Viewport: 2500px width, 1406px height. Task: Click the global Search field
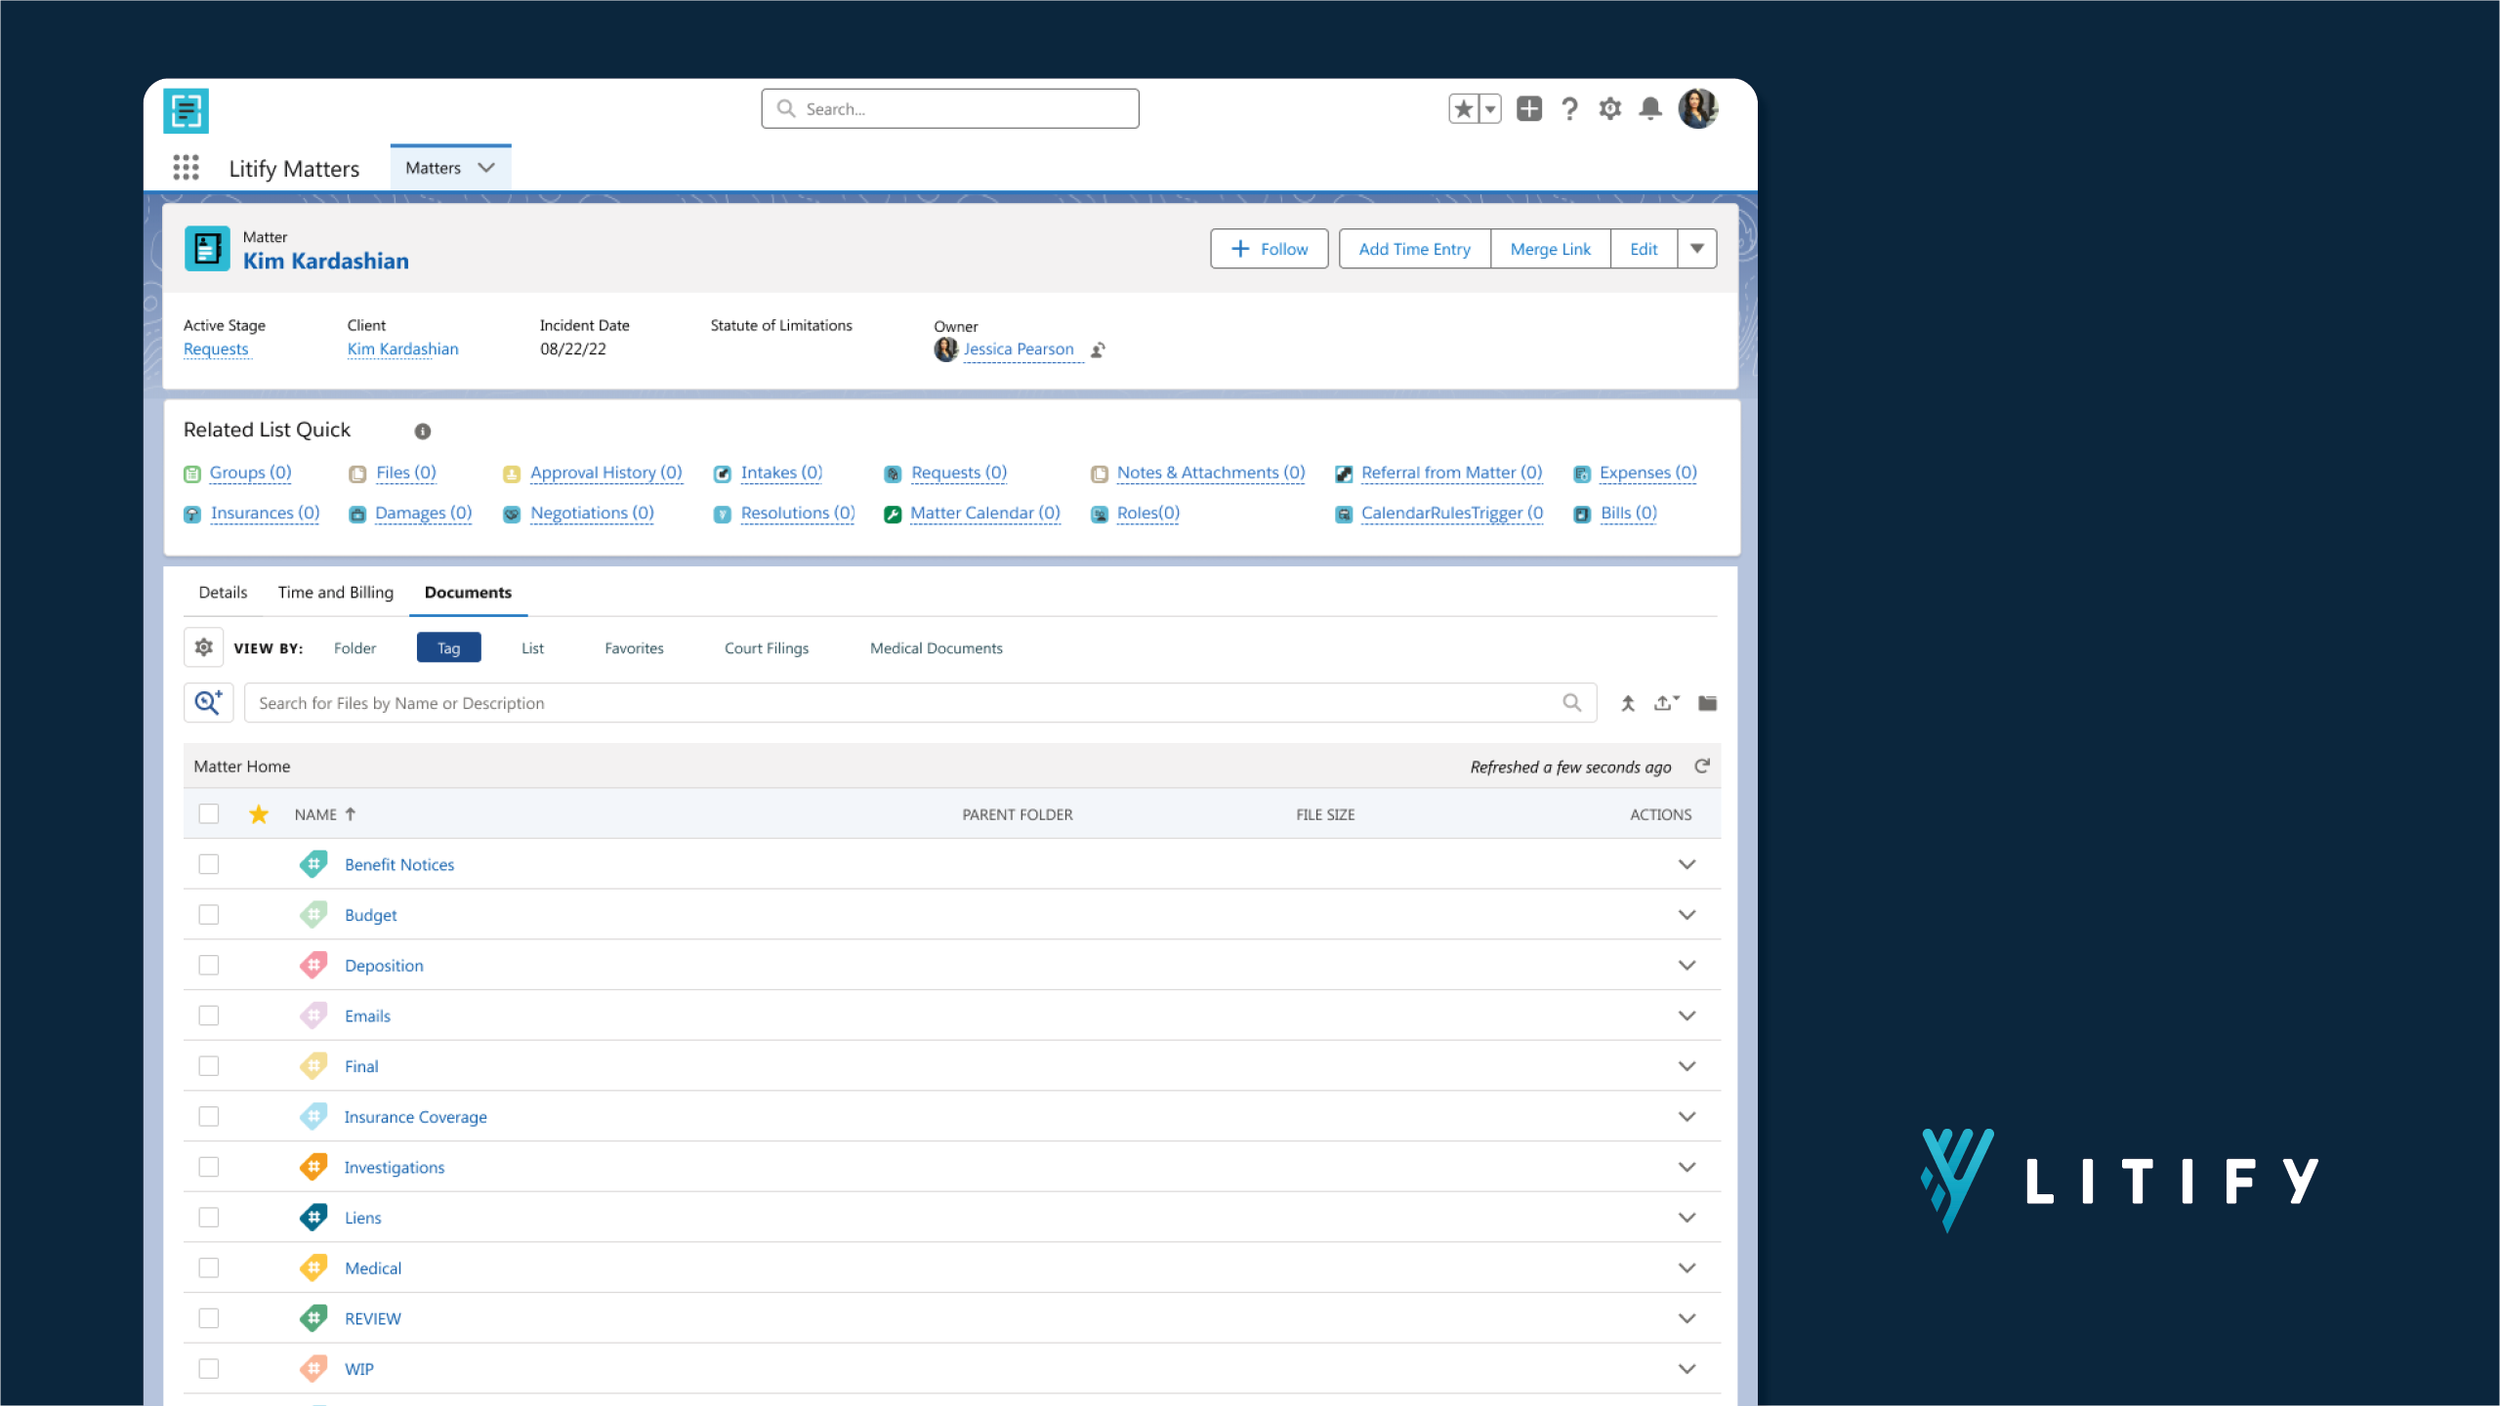[950, 109]
